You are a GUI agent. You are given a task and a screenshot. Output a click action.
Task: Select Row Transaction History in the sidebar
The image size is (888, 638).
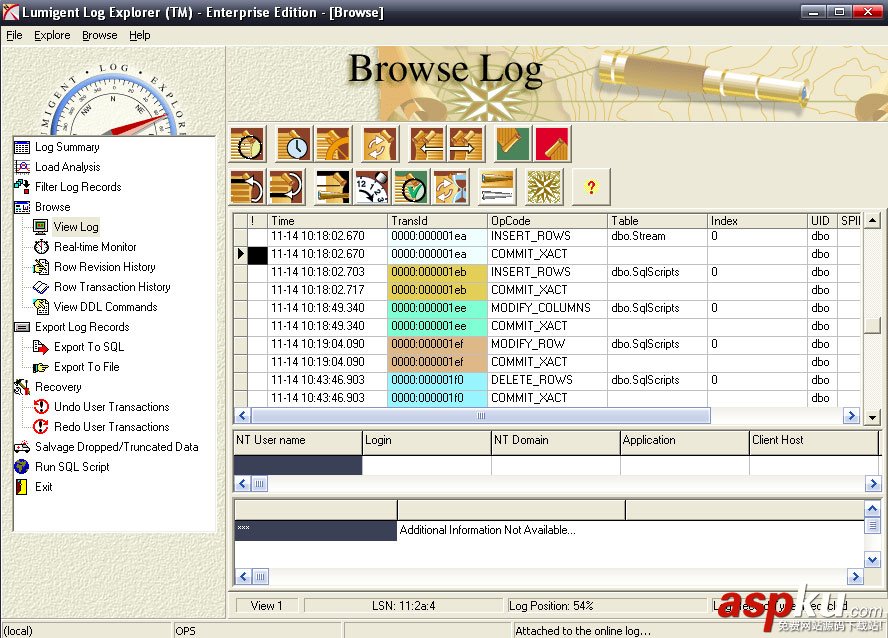112,287
